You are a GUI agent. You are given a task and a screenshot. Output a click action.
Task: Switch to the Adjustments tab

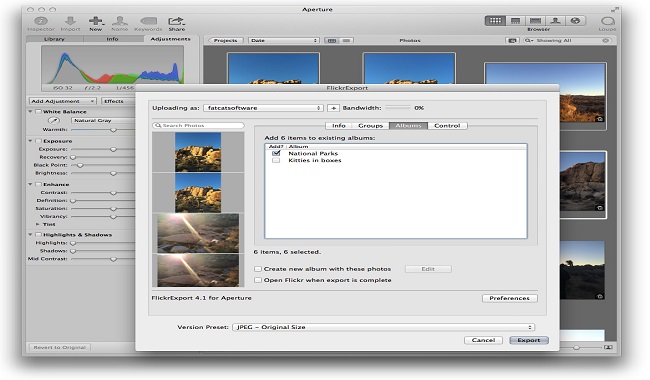tap(170, 39)
